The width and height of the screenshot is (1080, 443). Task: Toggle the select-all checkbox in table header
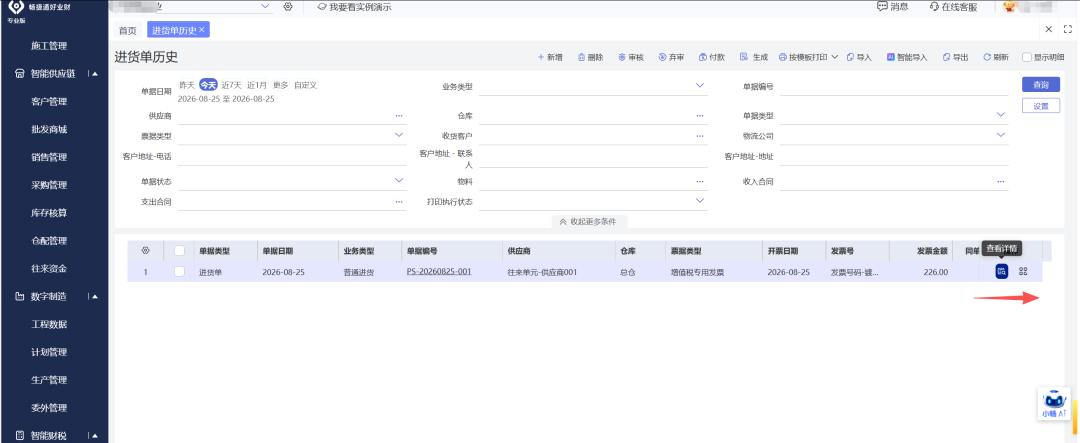click(x=180, y=251)
